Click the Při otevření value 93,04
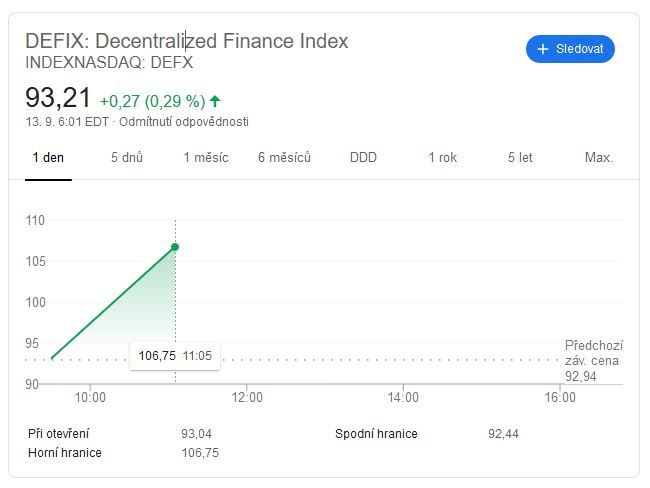The height and width of the screenshot is (488, 650). pyautogui.click(x=196, y=434)
